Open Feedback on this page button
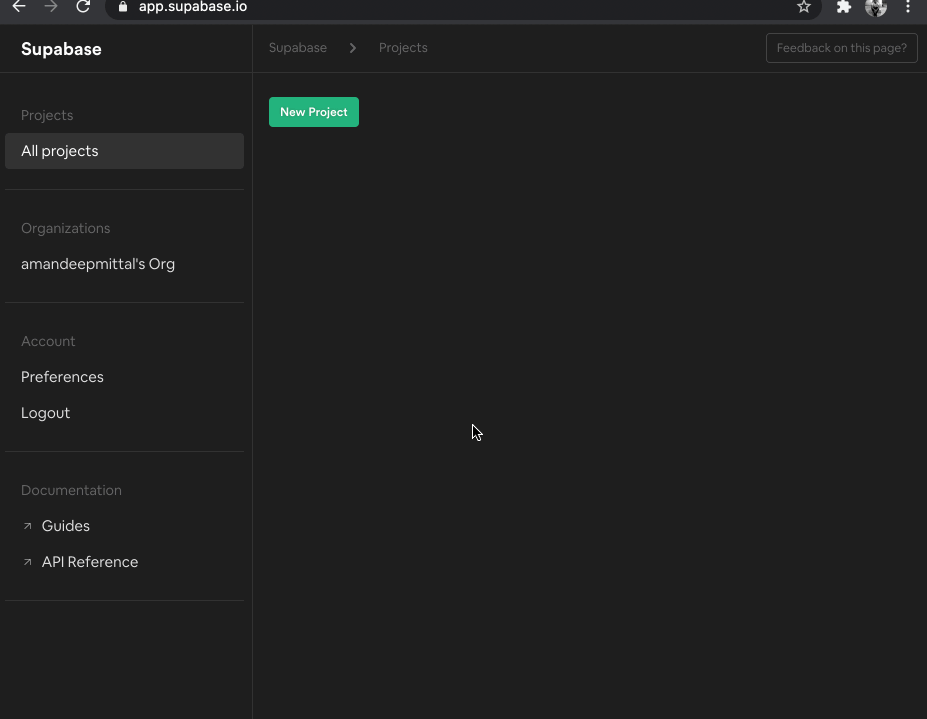The height and width of the screenshot is (719, 927). [x=841, y=48]
